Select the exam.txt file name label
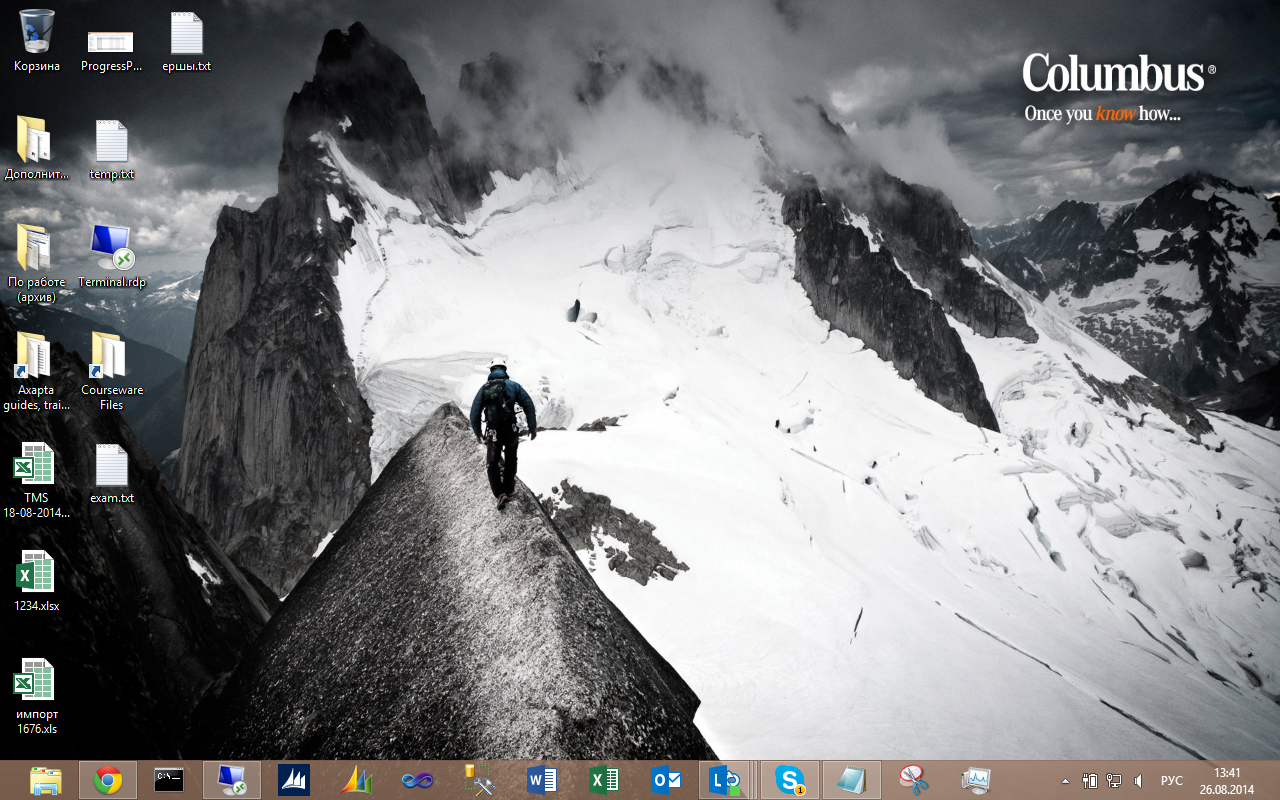1280x800 pixels. pos(112,498)
